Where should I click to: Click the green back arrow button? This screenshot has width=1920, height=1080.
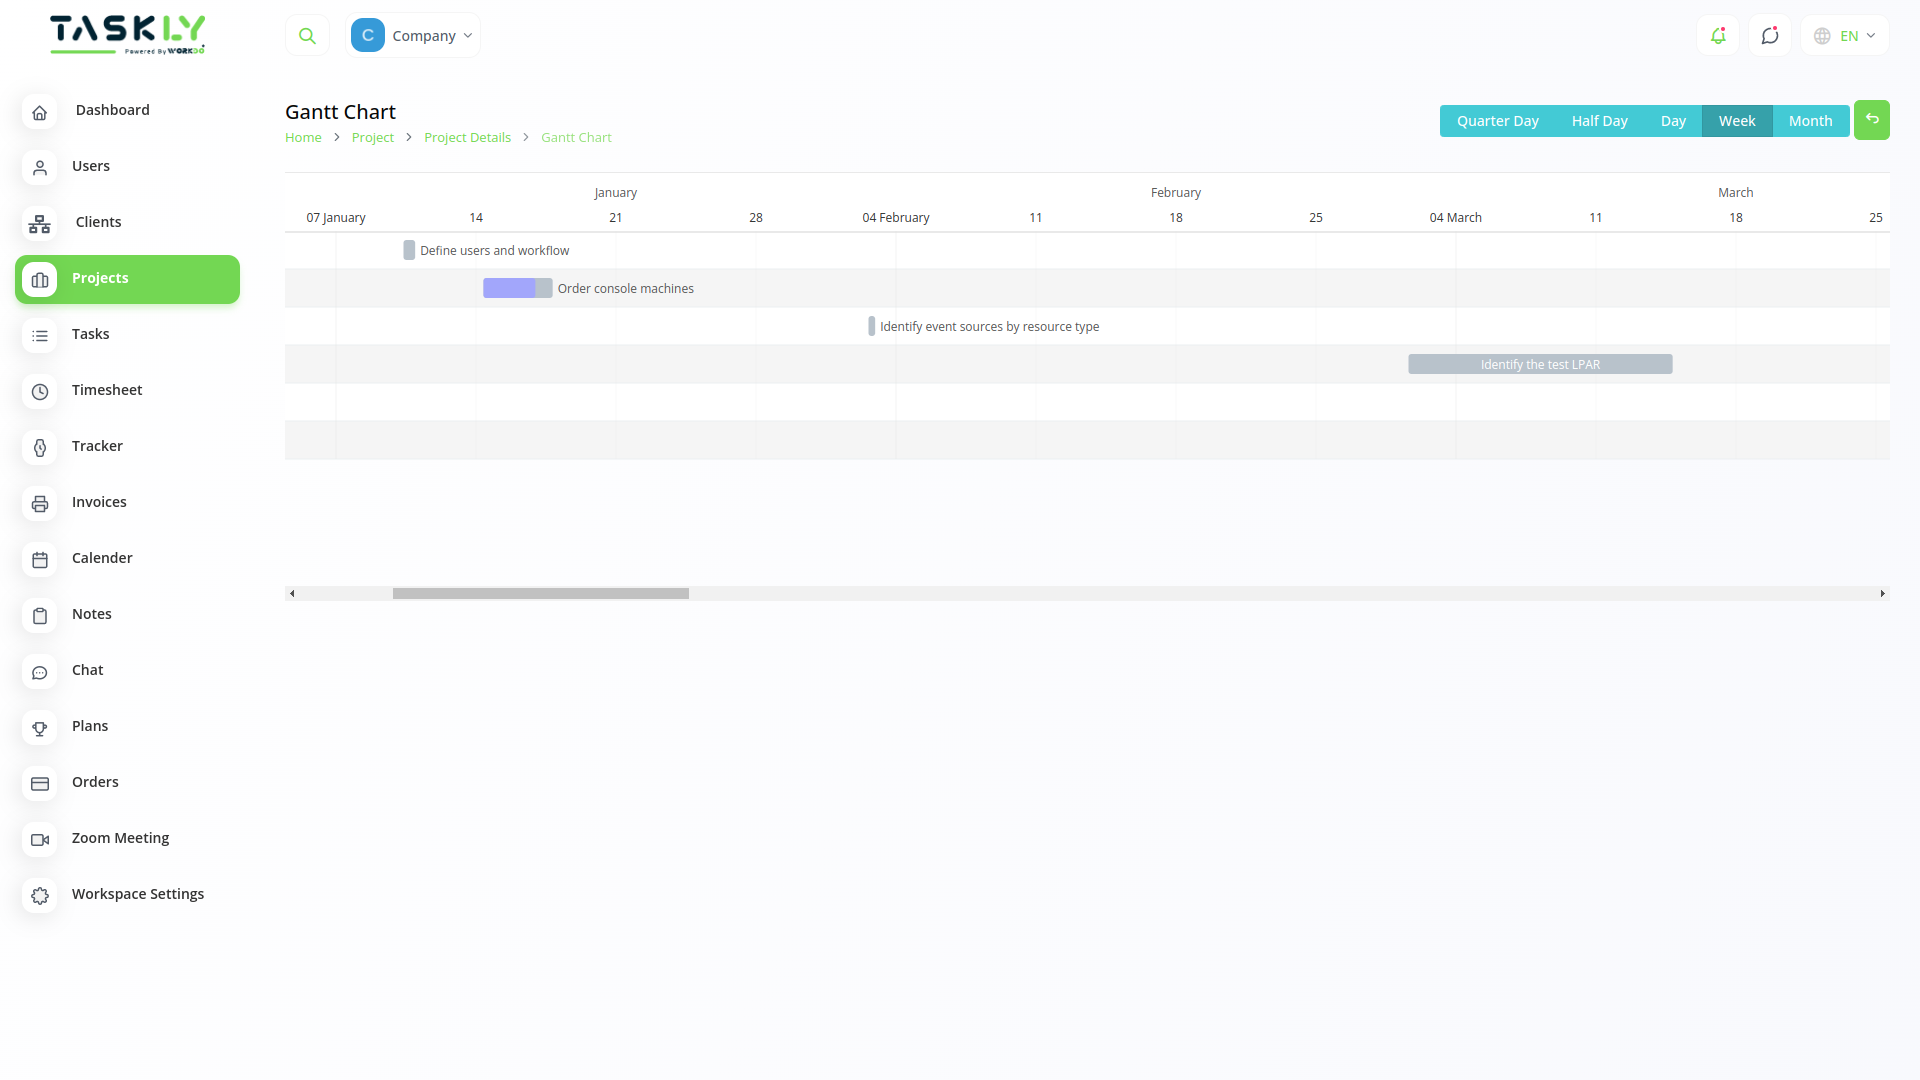tap(1871, 119)
